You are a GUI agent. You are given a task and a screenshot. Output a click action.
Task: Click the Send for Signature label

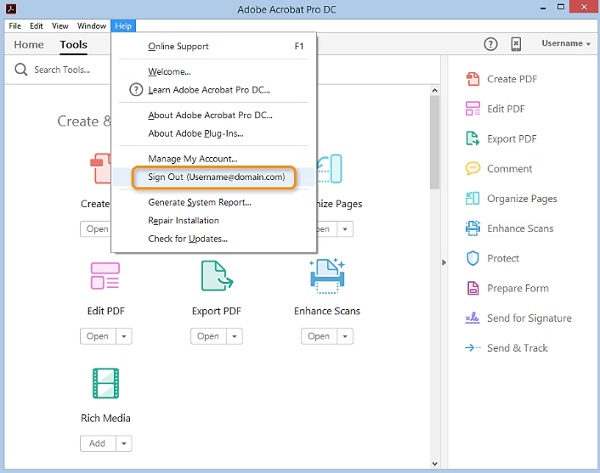pyautogui.click(x=529, y=318)
